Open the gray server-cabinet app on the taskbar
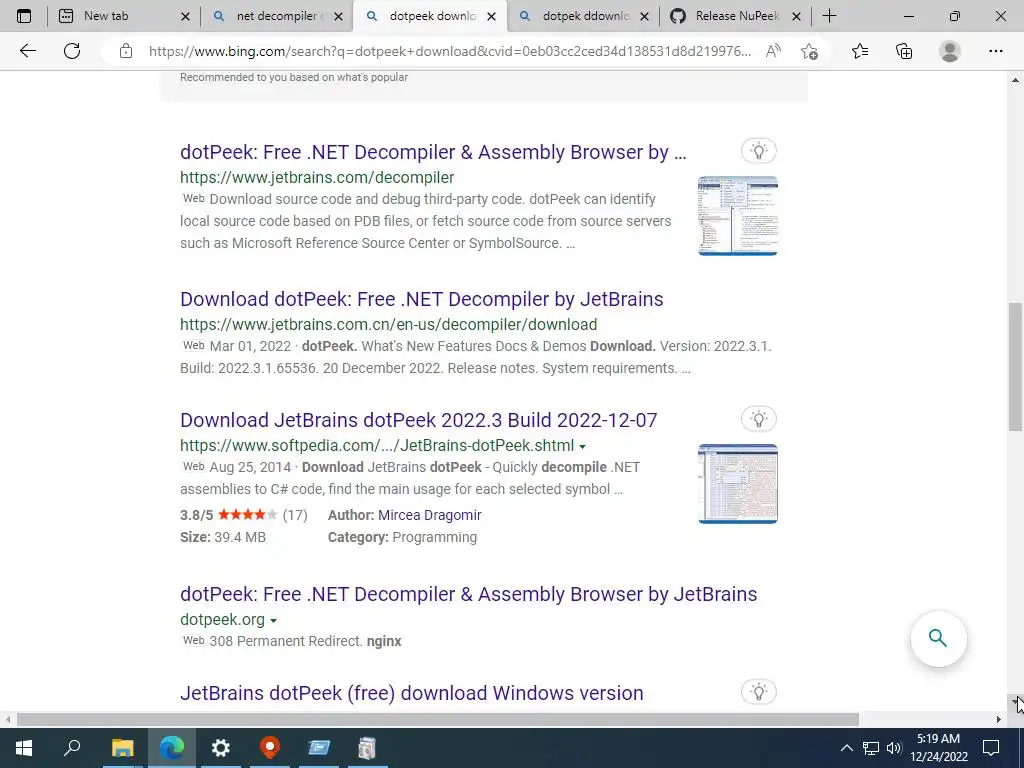The width and height of the screenshot is (1024, 768). tap(367, 747)
